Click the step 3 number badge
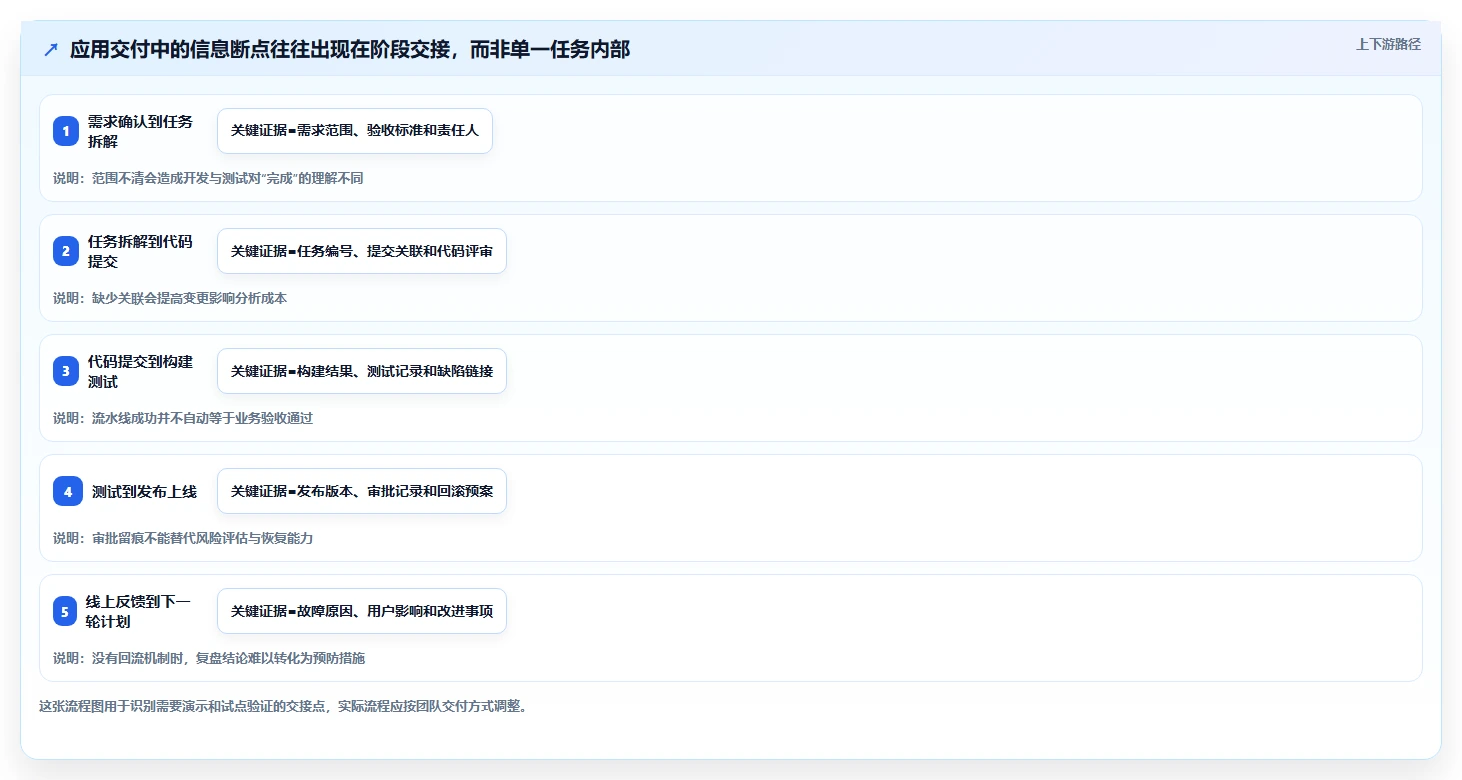This screenshot has height=780, width=1462. tap(66, 371)
